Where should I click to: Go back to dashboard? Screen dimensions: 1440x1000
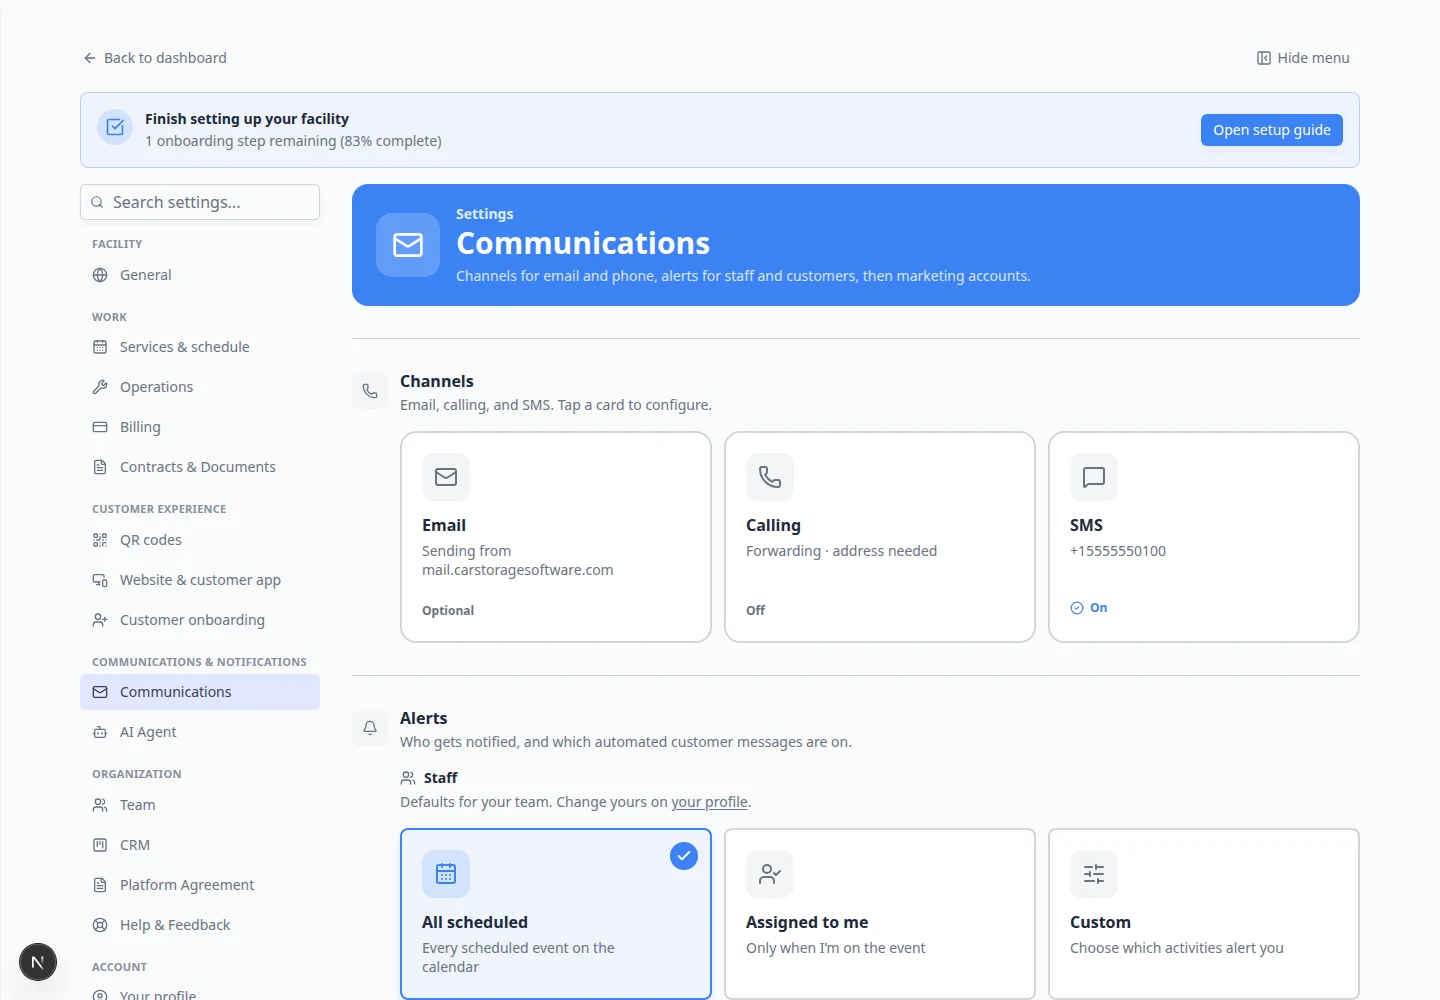[x=155, y=58]
